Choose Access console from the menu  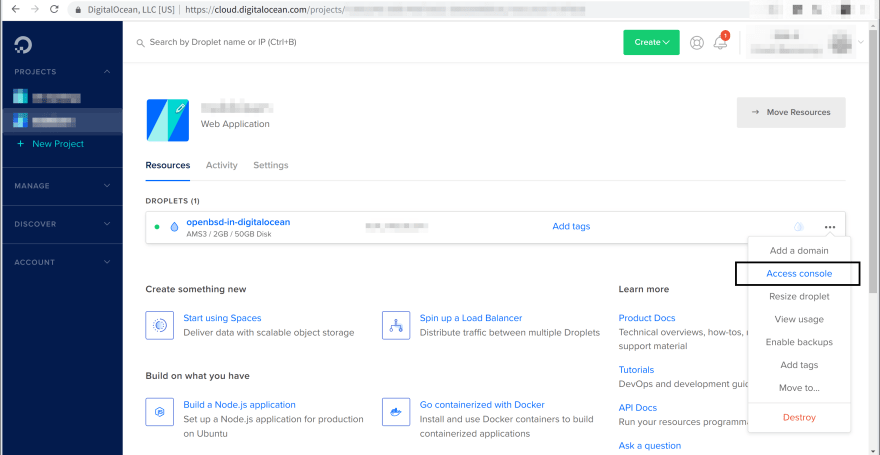(x=799, y=274)
